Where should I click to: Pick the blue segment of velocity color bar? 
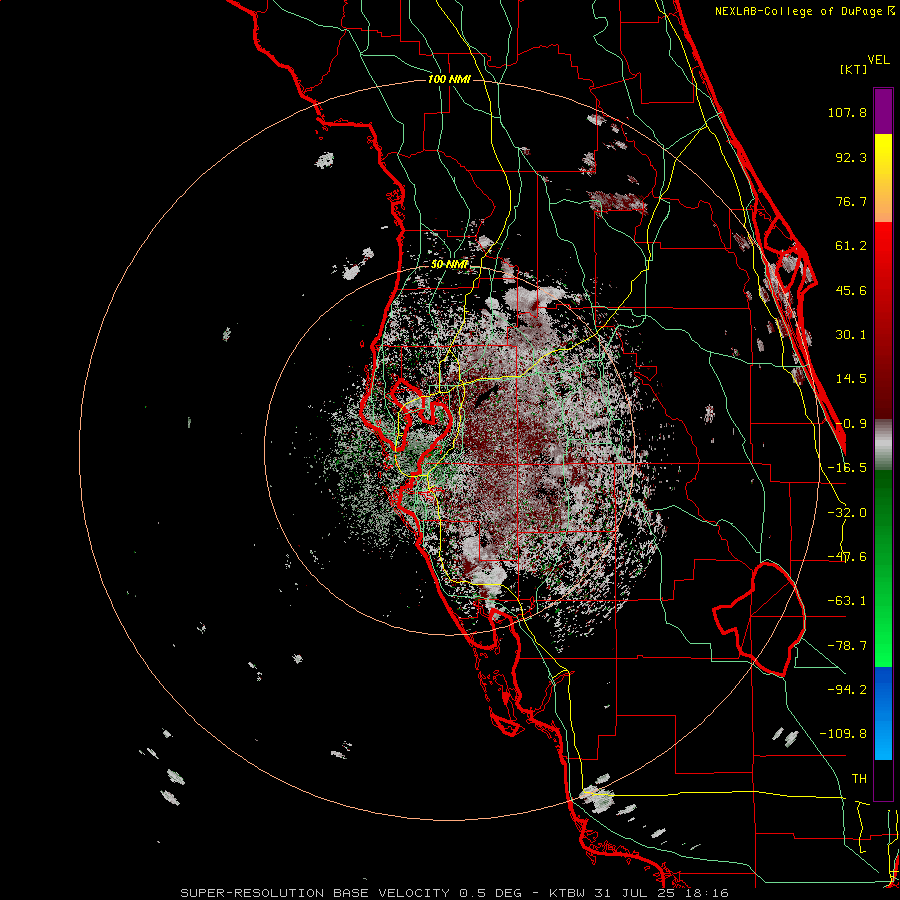coord(883,713)
